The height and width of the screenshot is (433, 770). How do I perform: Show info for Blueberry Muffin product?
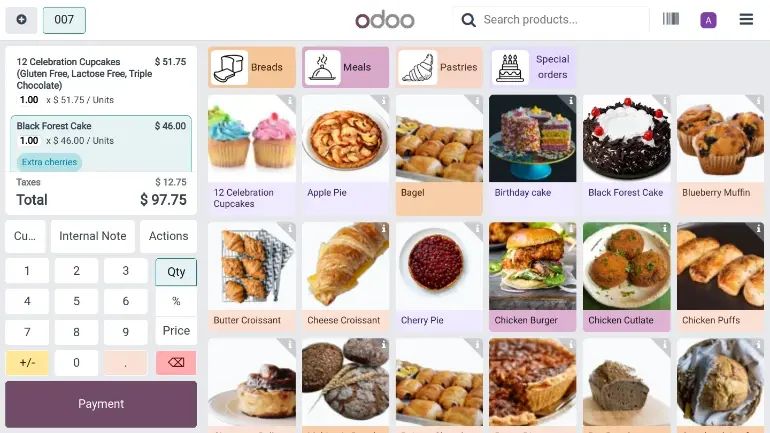tap(758, 102)
